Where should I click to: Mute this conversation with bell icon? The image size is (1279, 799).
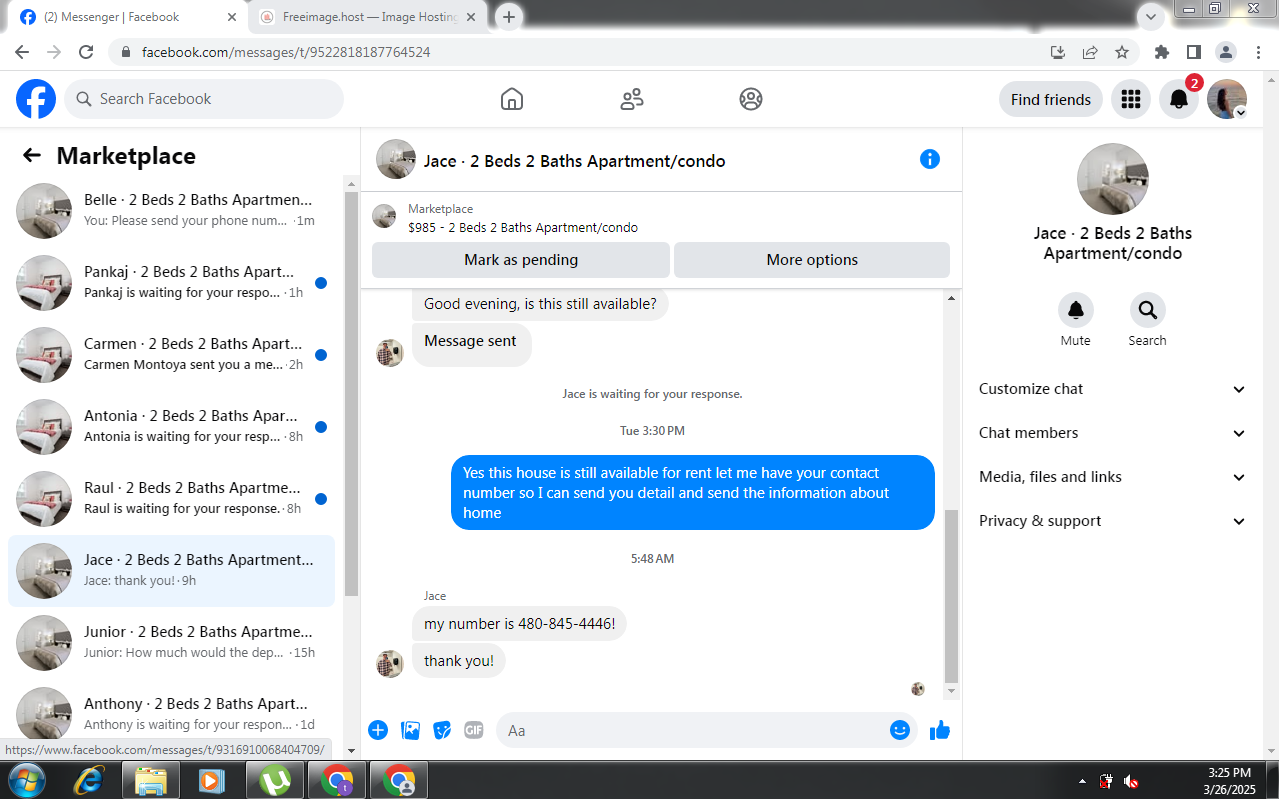pos(1076,310)
